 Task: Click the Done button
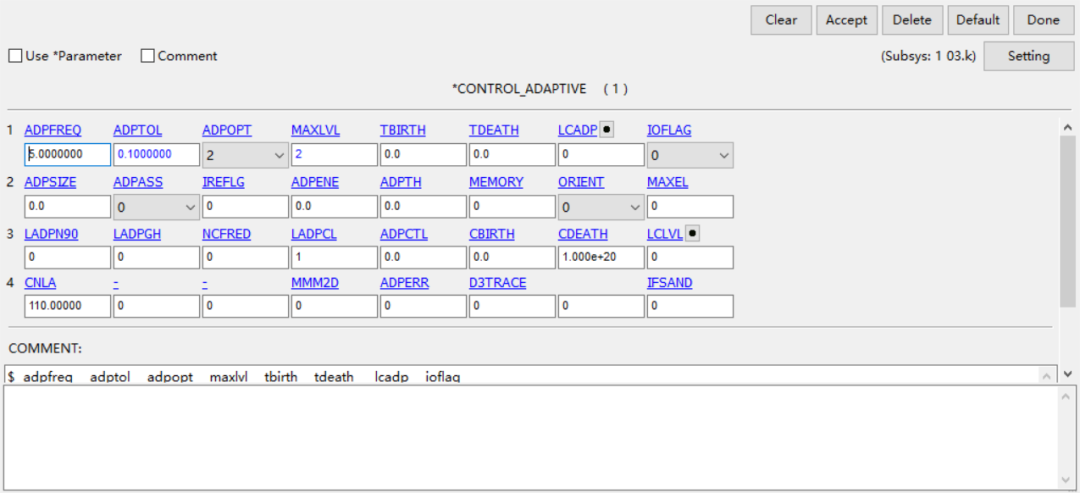pyautogui.click(x=1043, y=20)
